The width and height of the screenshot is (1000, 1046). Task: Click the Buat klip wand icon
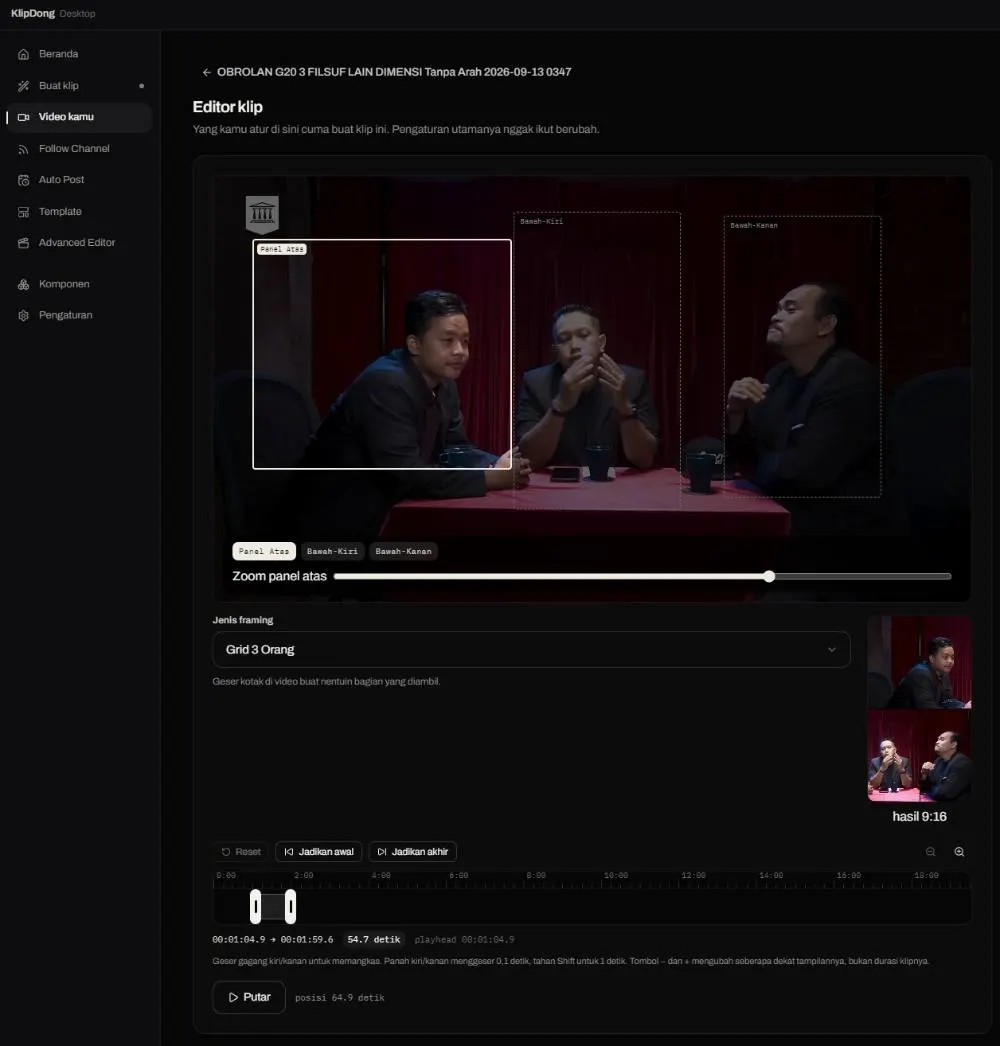(23, 85)
